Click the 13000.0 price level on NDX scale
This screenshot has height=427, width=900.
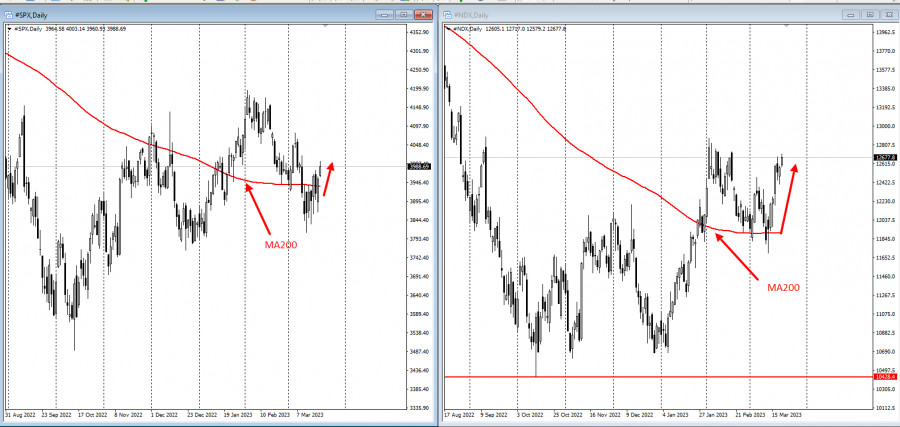coord(886,126)
